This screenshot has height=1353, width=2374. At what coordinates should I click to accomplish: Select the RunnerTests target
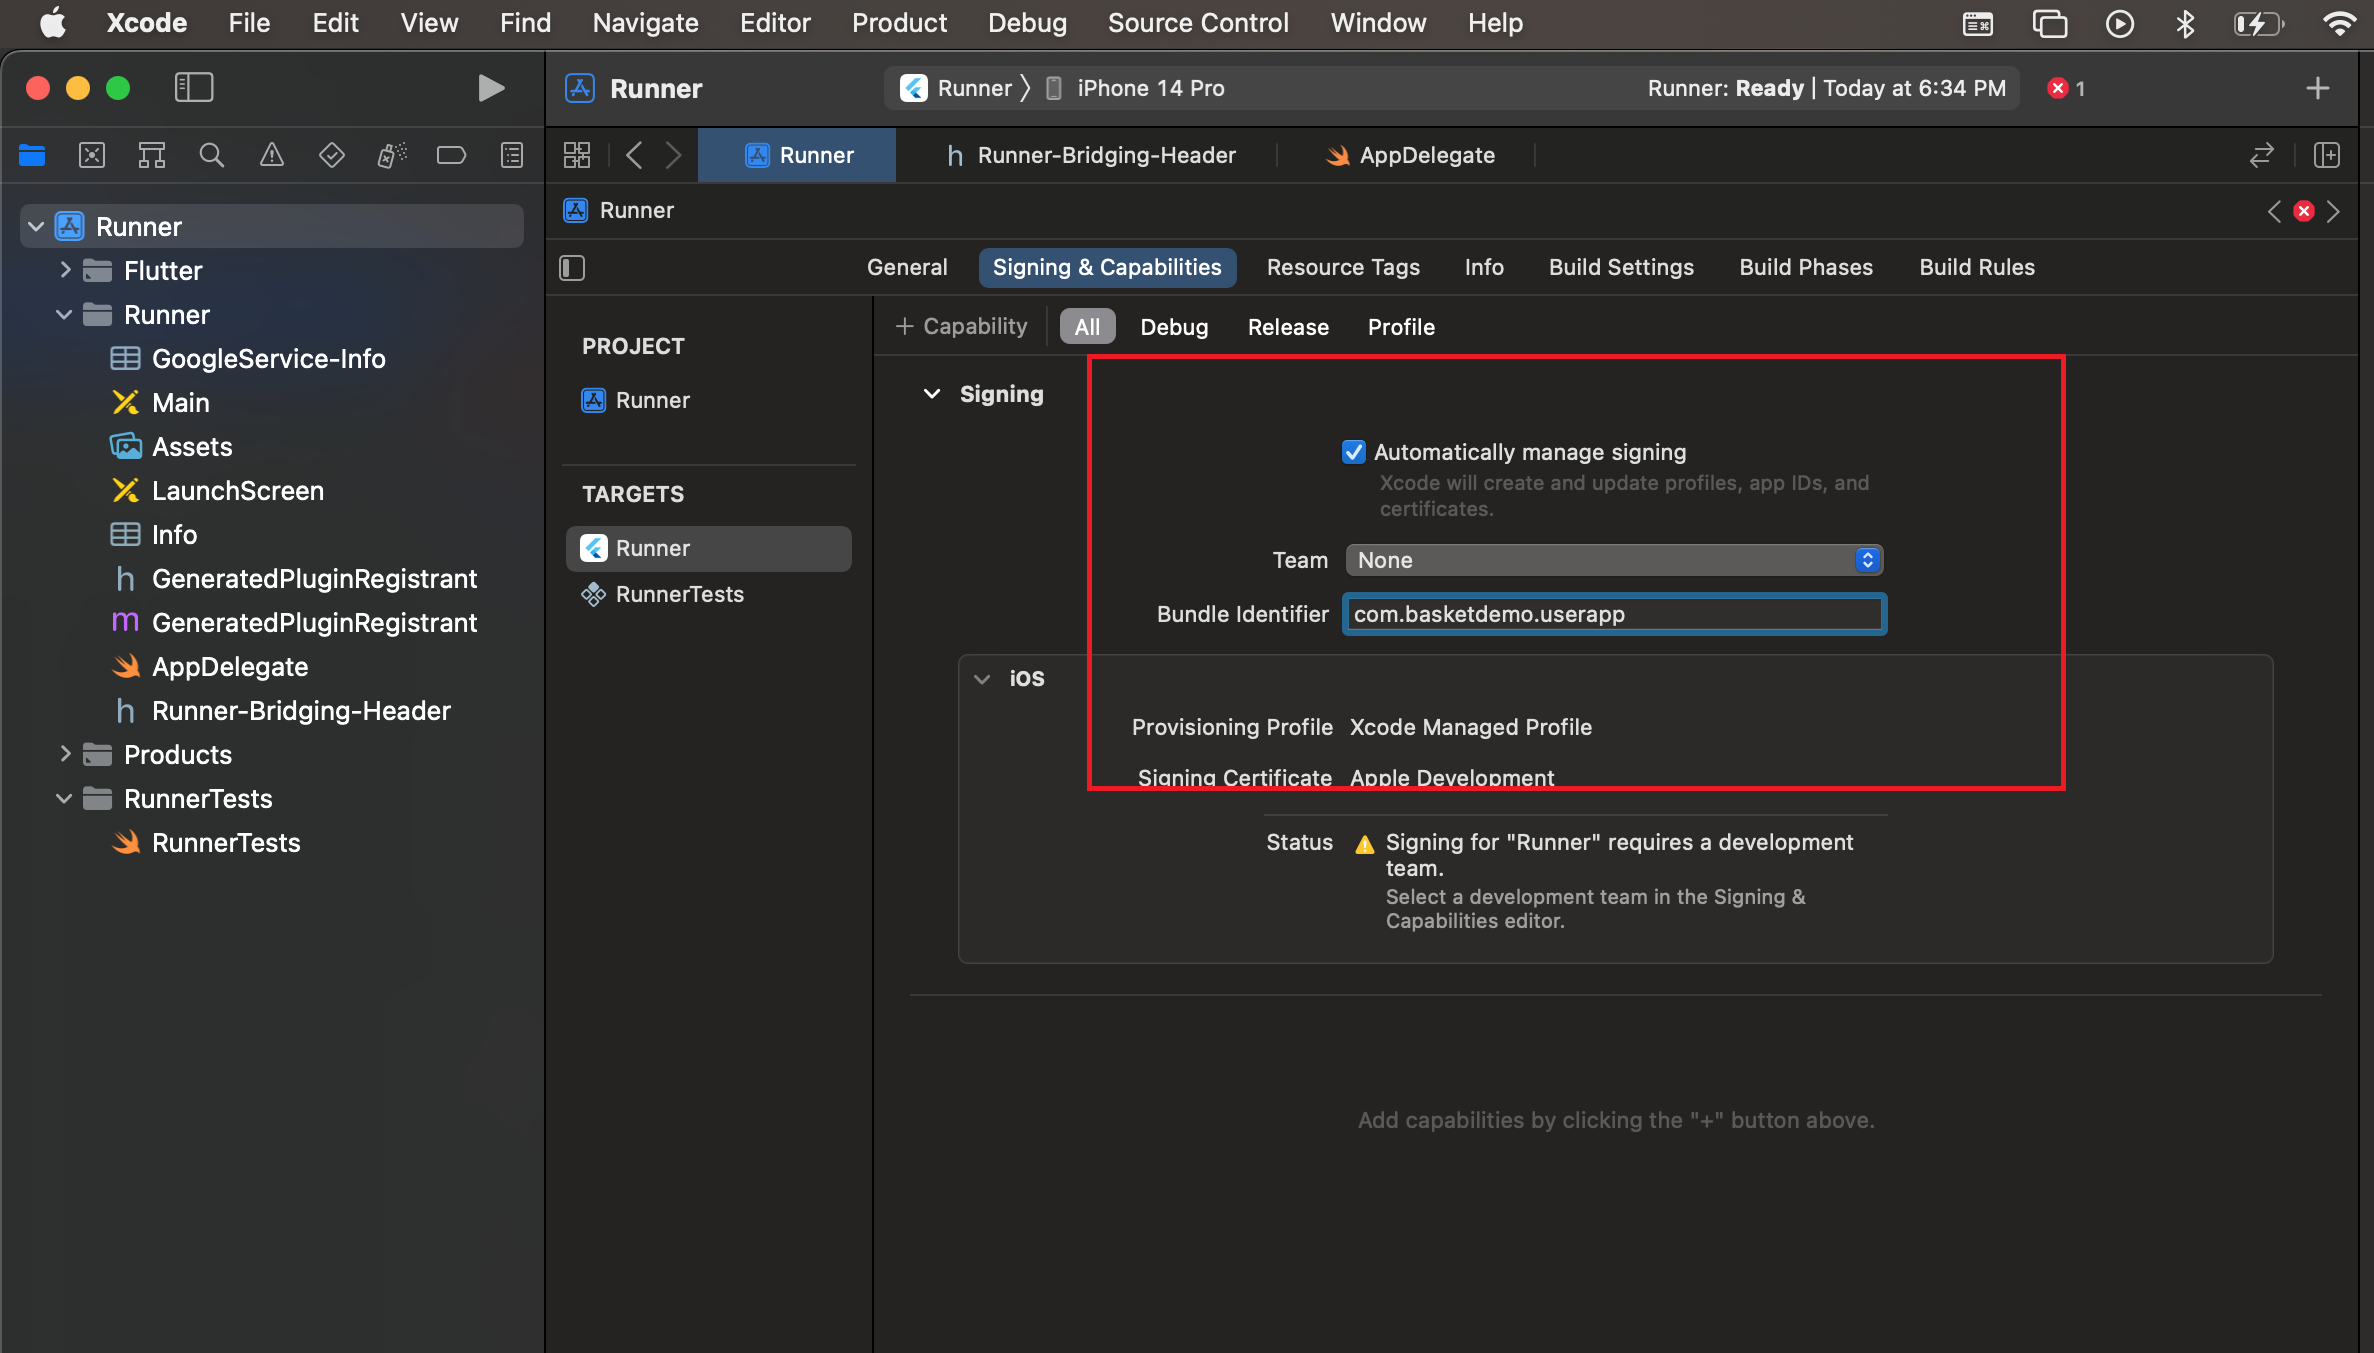click(663, 595)
